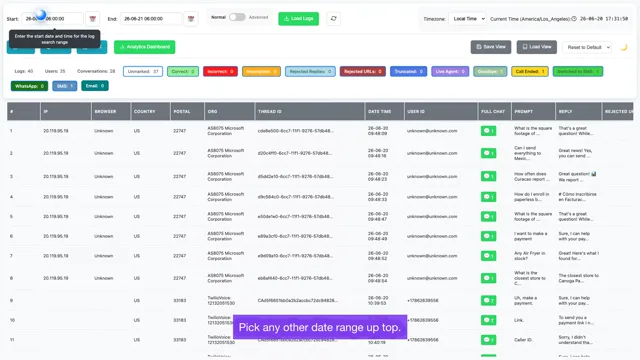The width and height of the screenshot is (640, 360).
Task: Select prompt 'Uh, make a payment.' in row 9
Action: [x=526, y=300]
